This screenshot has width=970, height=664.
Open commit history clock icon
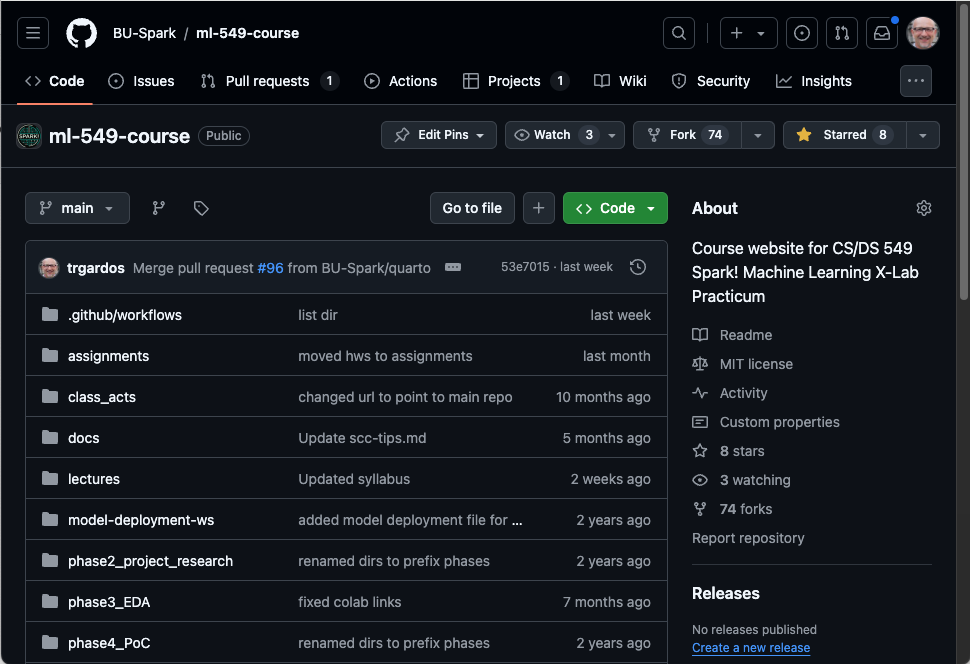click(x=638, y=267)
